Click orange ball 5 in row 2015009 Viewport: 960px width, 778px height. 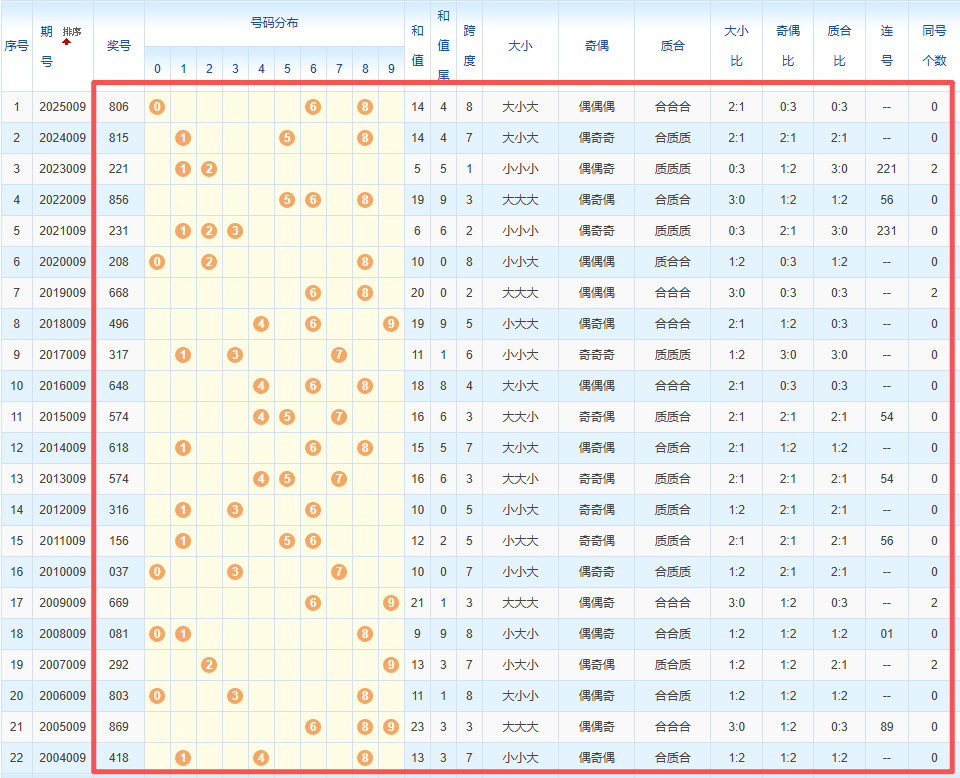click(287, 417)
